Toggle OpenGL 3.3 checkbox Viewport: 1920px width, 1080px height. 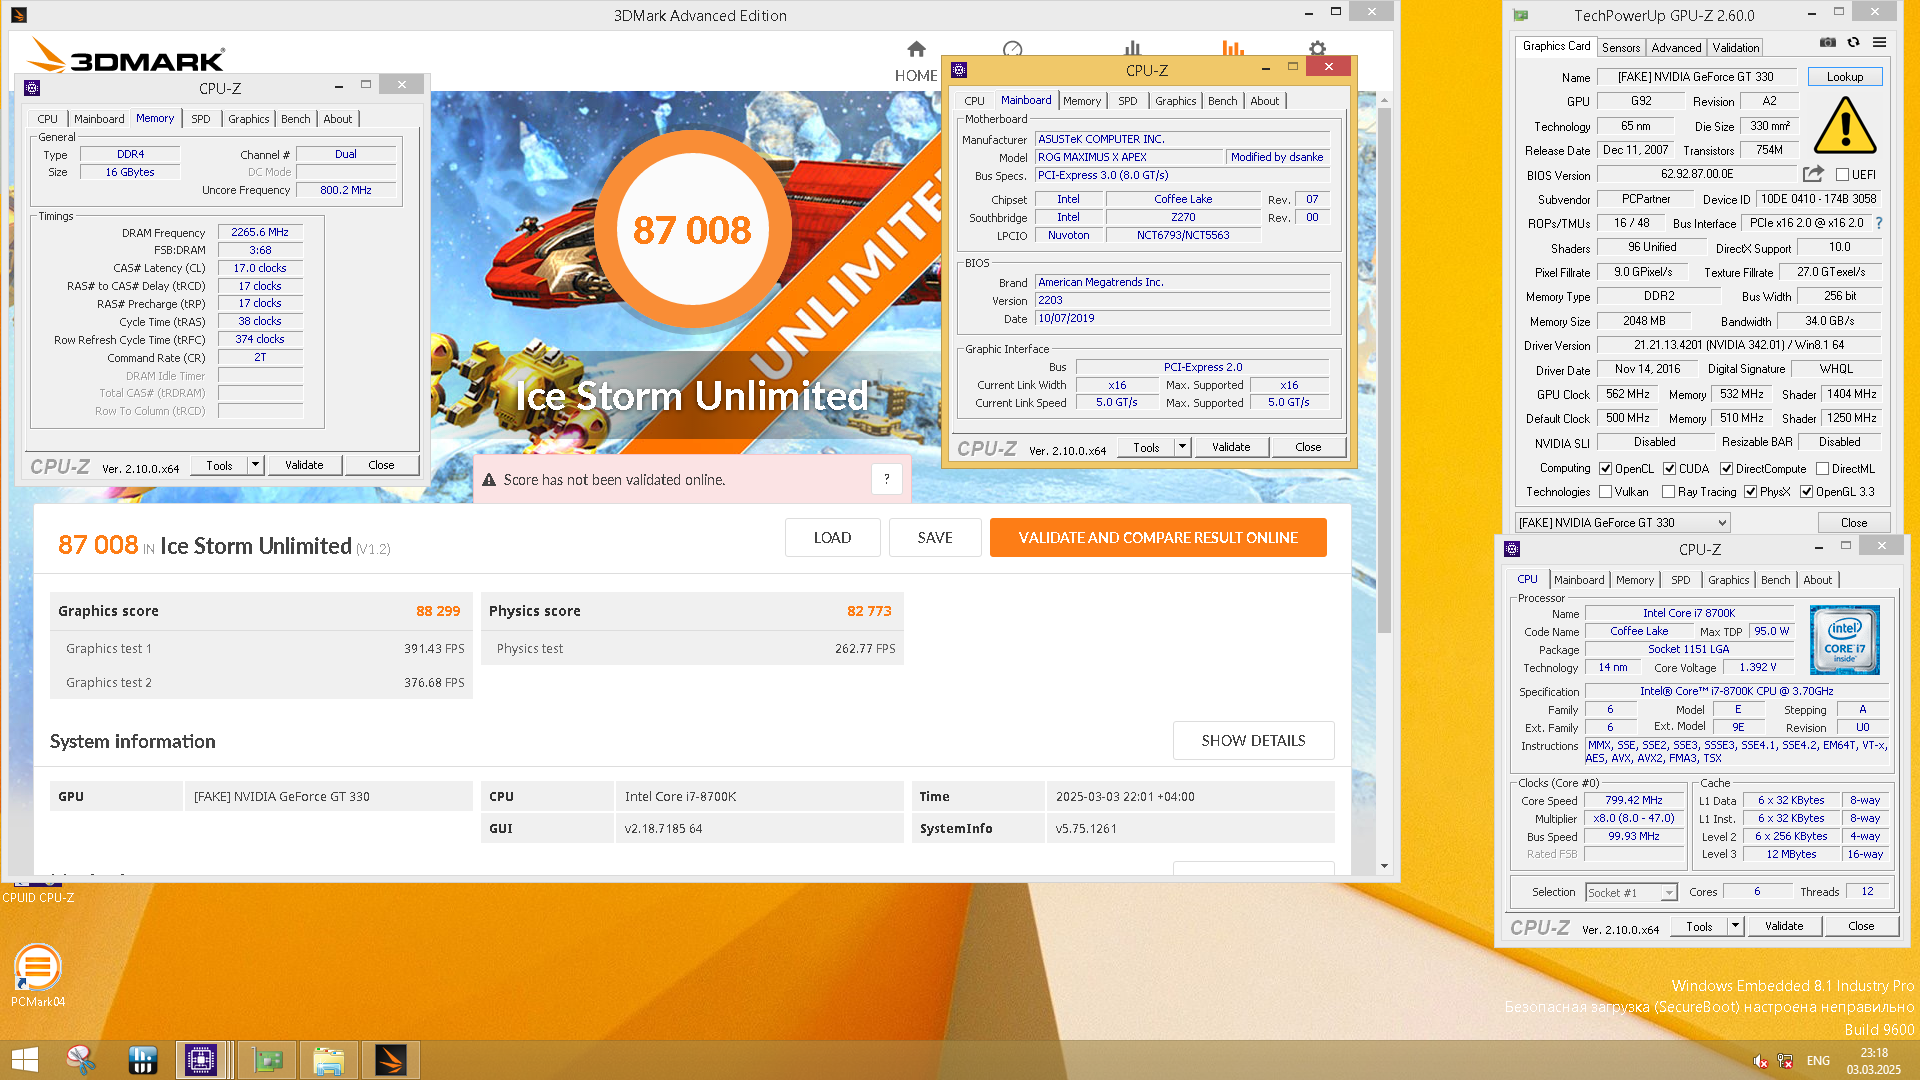tap(1806, 492)
